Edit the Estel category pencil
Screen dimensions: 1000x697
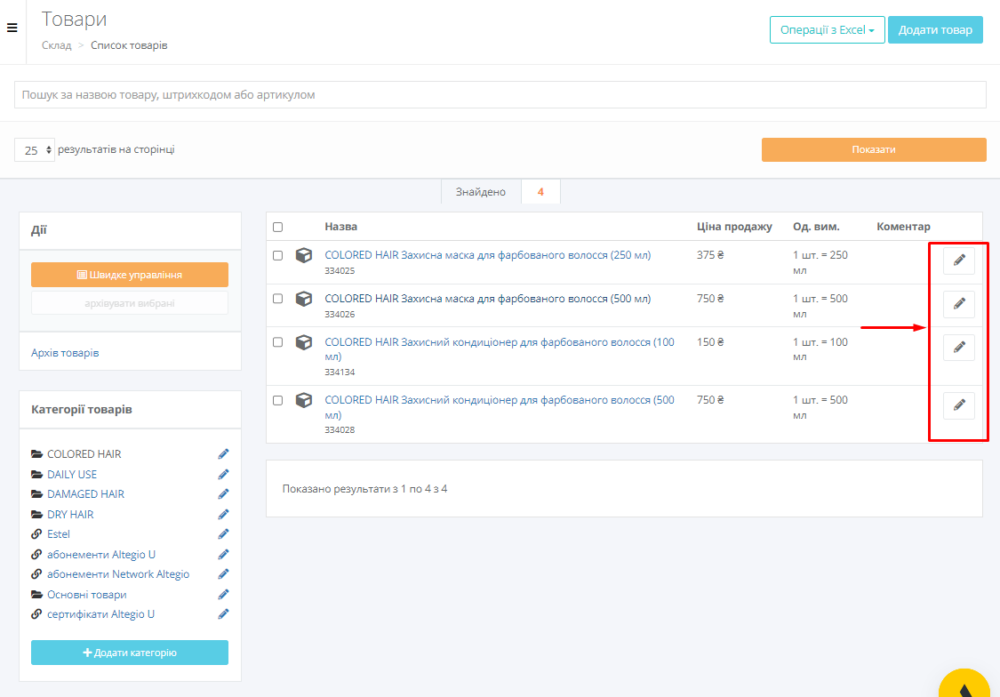[223, 534]
